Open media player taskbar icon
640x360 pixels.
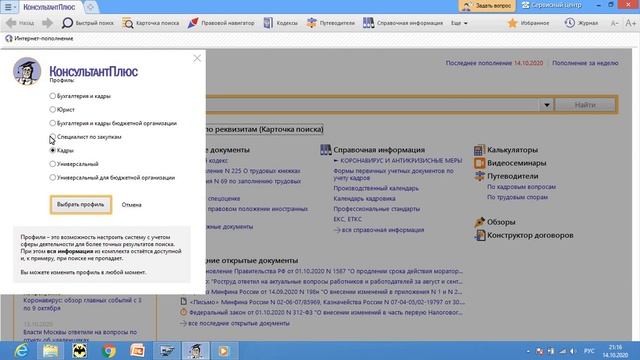[x=223, y=351]
